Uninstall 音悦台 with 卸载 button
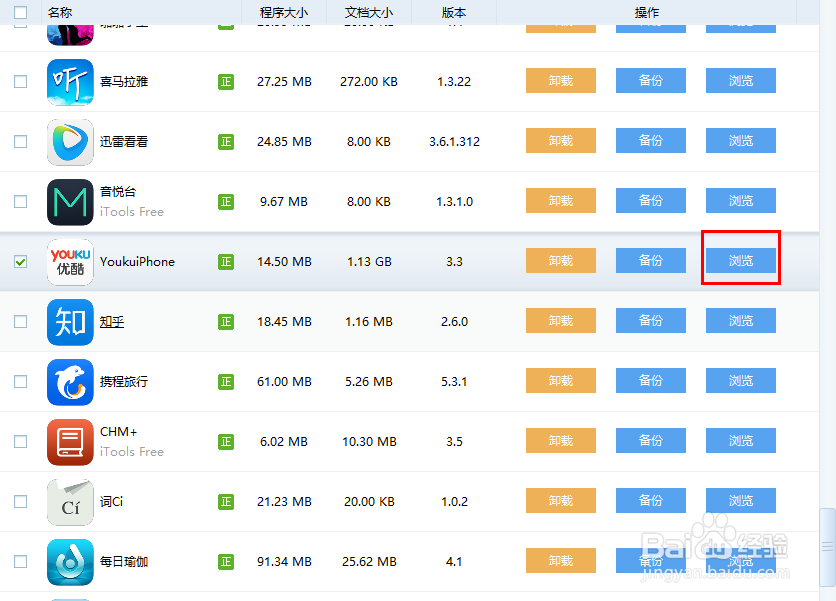Image resolution: width=836 pixels, height=601 pixels. (x=561, y=201)
